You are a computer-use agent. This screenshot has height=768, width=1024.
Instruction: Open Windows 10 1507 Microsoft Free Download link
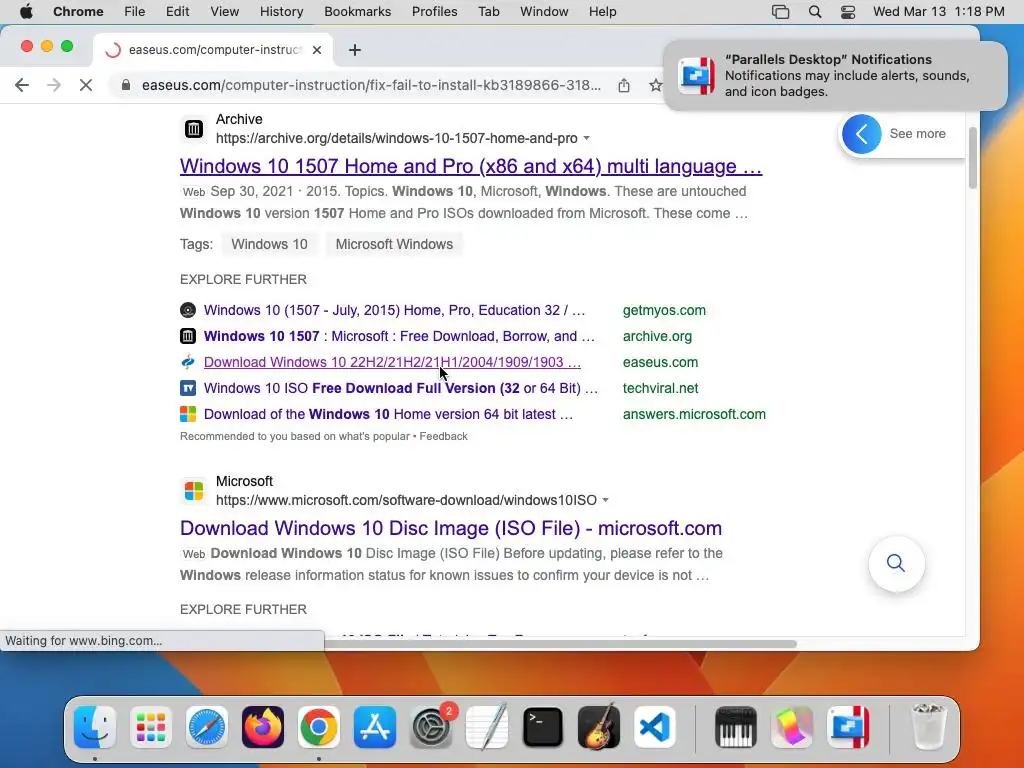pos(399,336)
